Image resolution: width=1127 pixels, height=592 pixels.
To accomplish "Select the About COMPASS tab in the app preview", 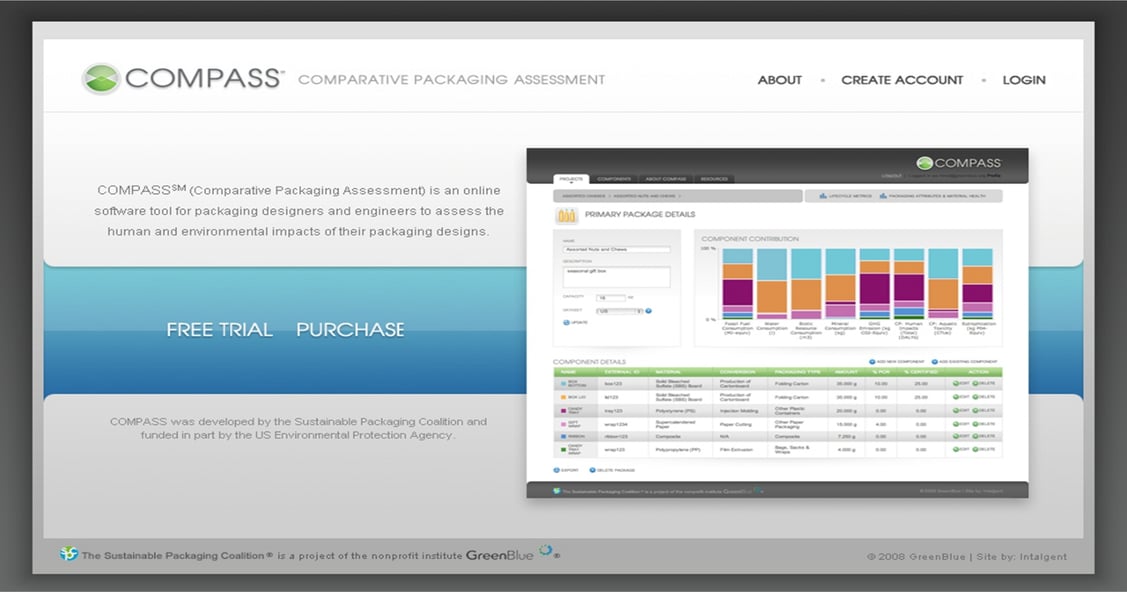I will (x=666, y=179).
